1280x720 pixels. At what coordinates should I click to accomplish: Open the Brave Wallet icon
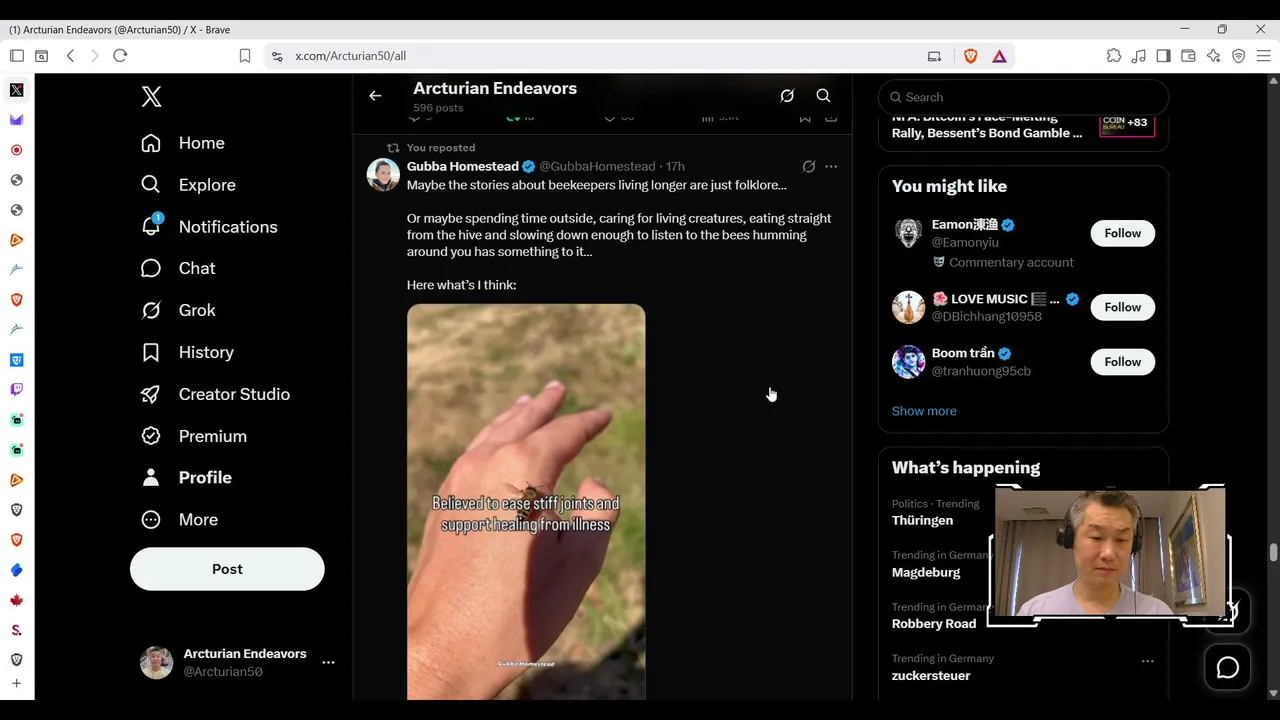coord(1188,56)
